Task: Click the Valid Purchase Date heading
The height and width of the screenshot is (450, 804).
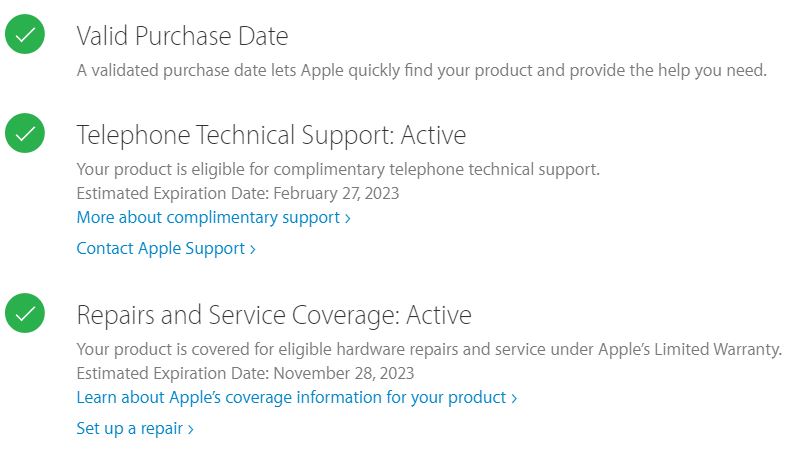Action: [182, 37]
